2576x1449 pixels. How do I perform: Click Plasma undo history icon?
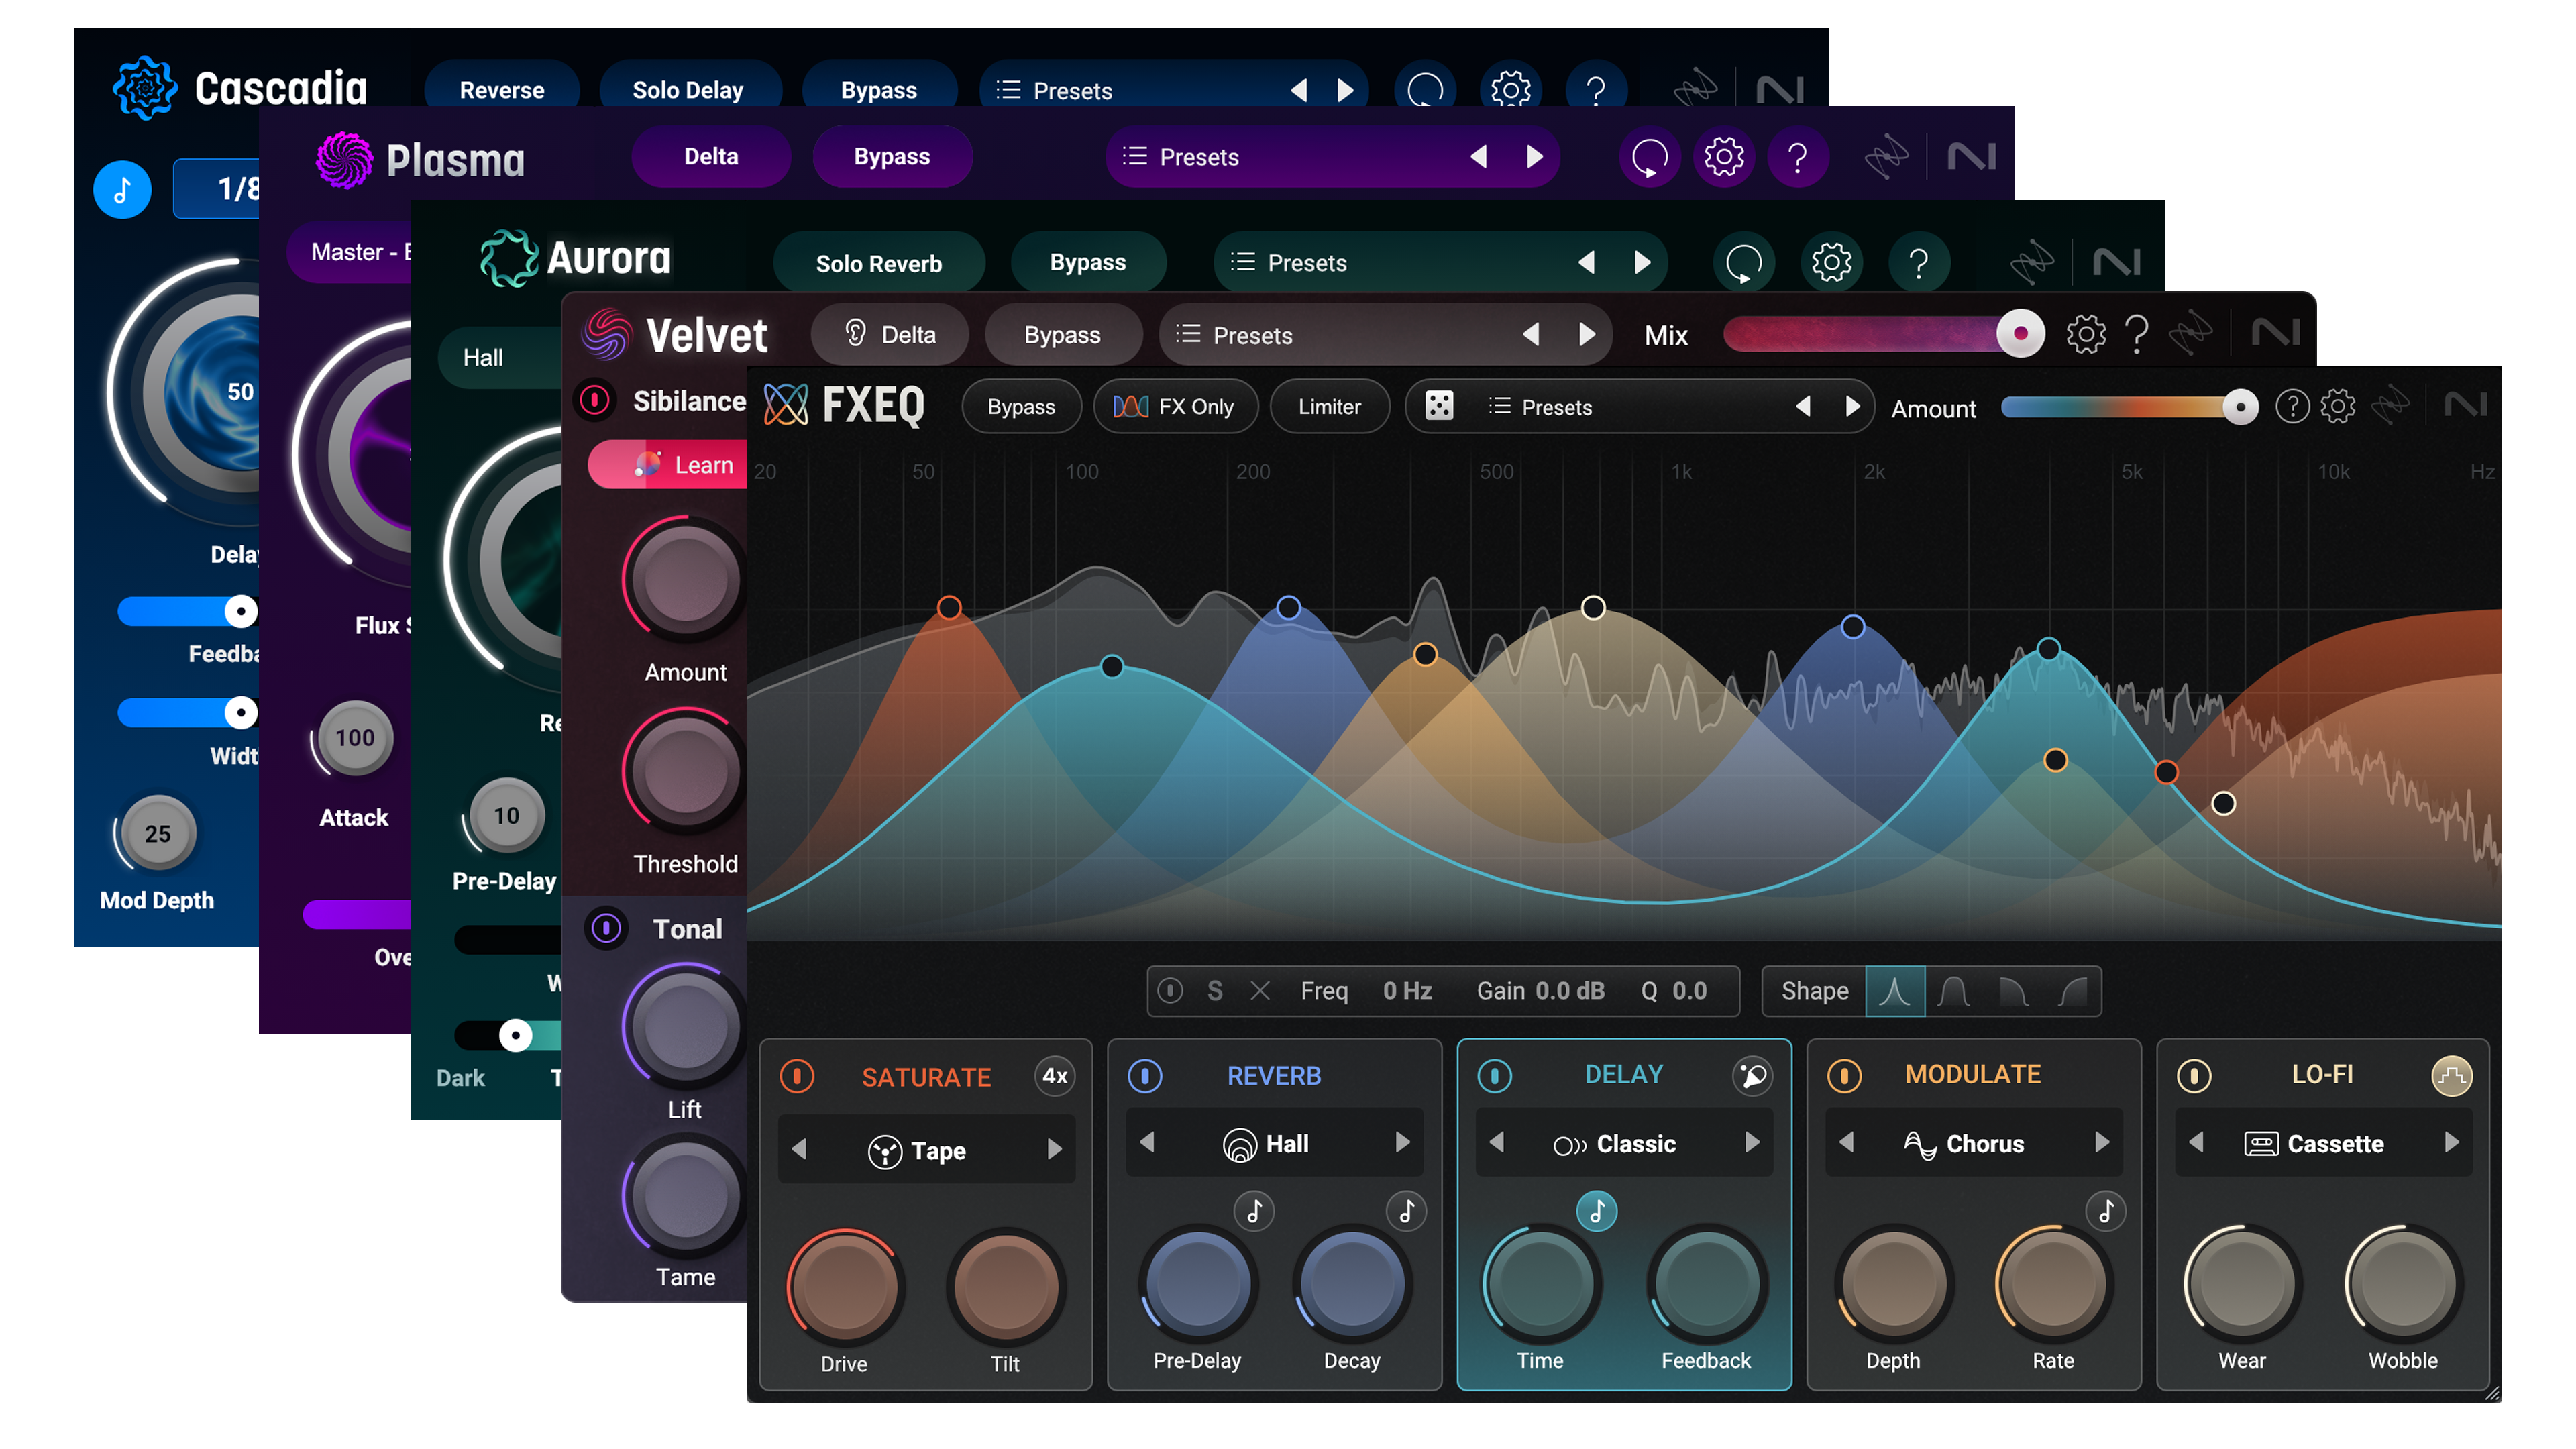(x=1649, y=157)
